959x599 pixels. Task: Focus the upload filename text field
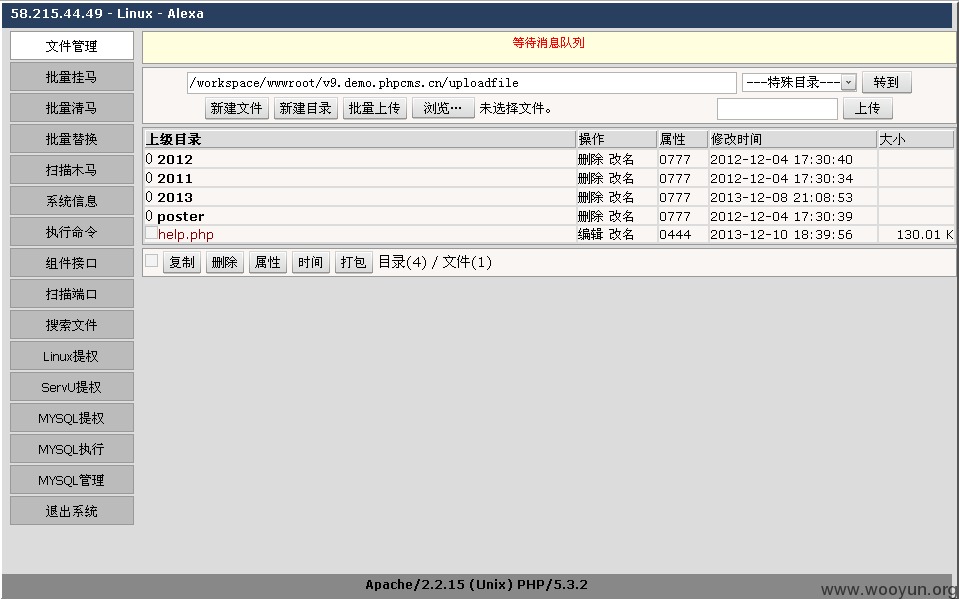777,109
